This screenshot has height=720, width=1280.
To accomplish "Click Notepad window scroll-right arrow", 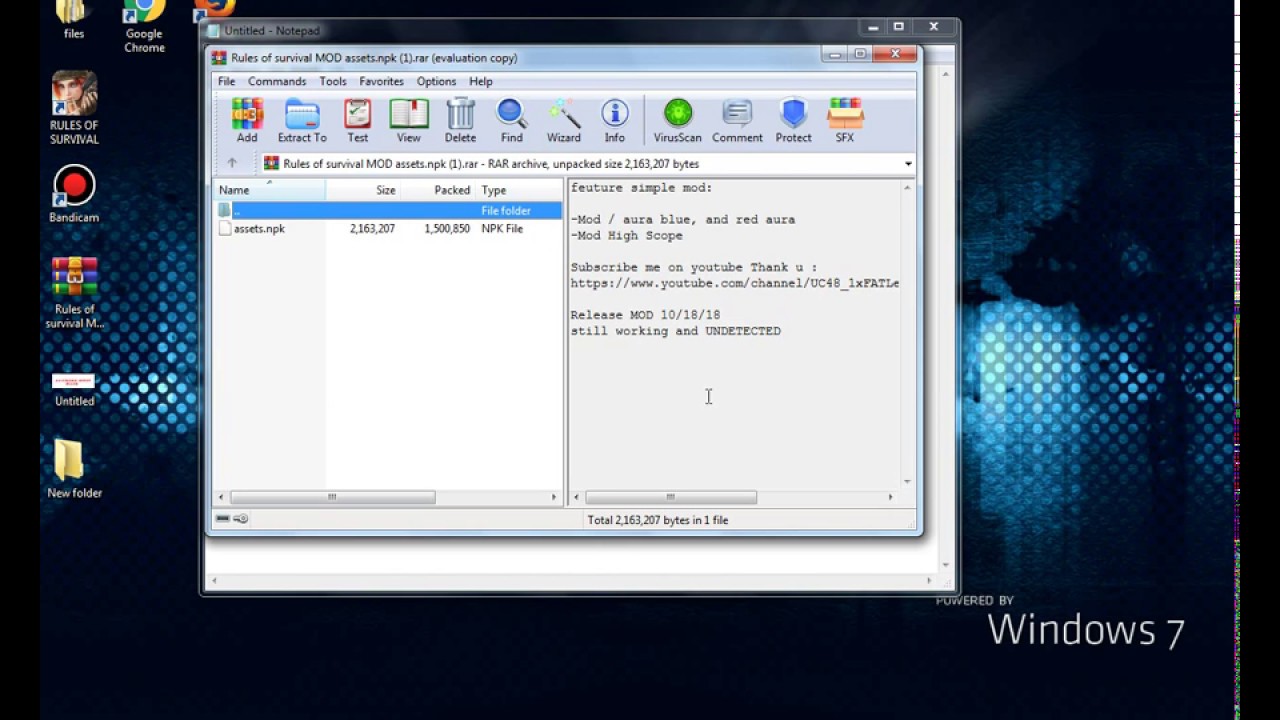I will [x=929, y=580].
